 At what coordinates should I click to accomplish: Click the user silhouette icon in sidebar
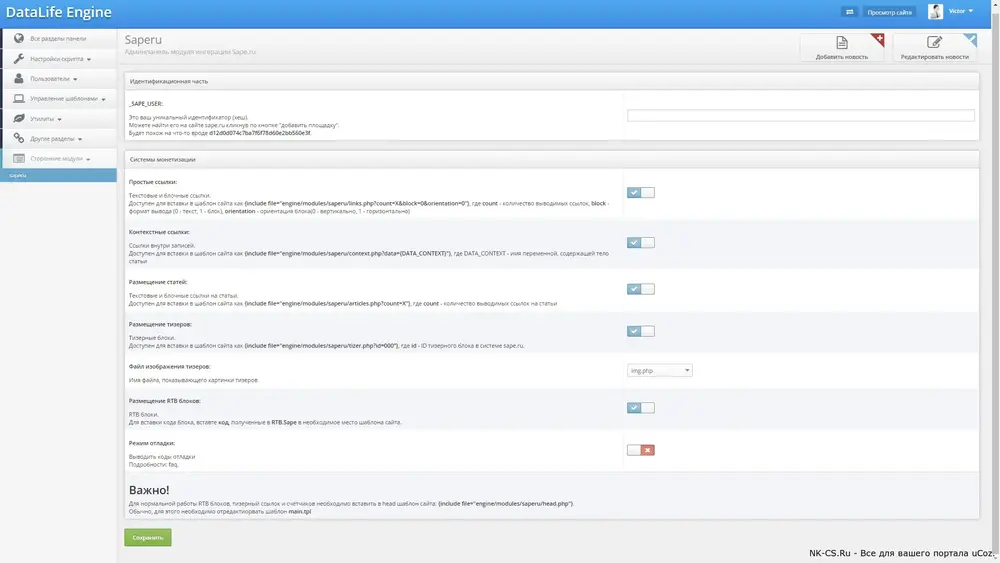(18, 78)
